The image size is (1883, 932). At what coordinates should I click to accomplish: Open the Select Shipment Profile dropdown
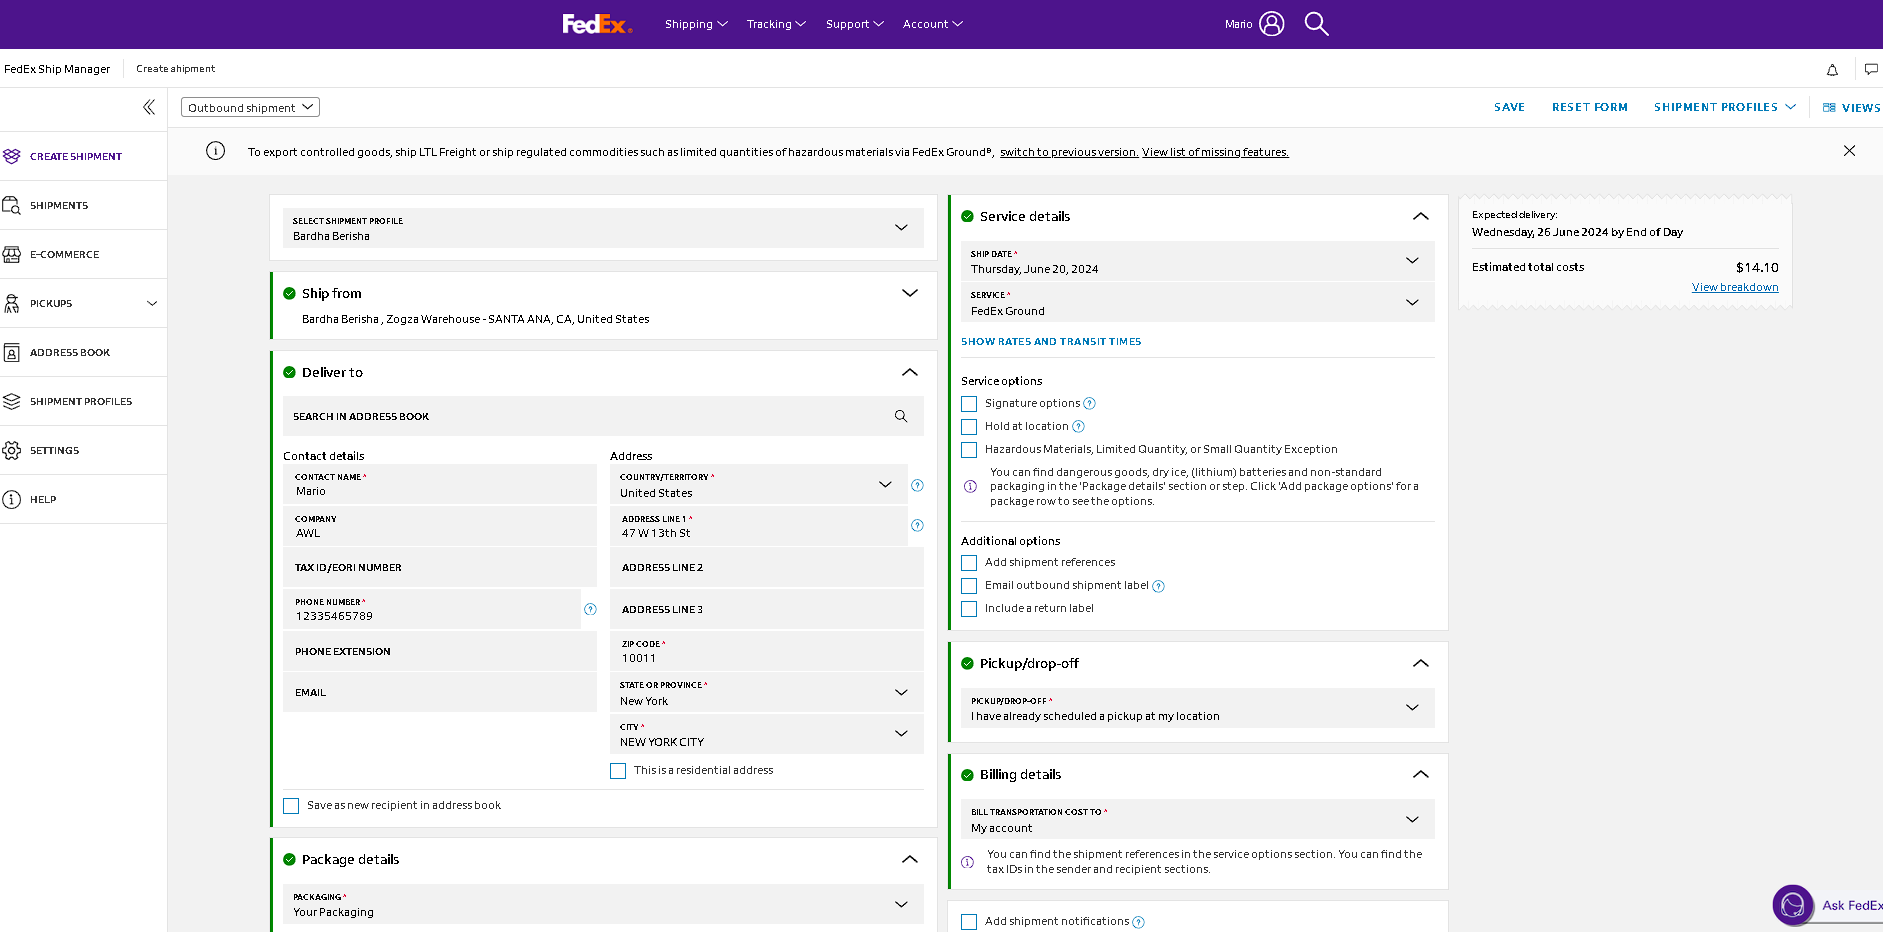pyautogui.click(x=603, y=228)
